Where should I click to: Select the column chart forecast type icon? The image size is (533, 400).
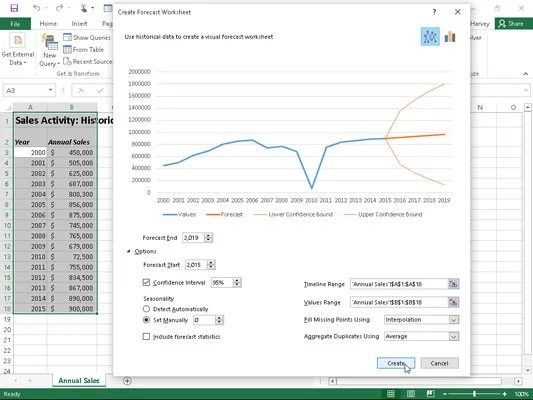click(x=450, y=37)
